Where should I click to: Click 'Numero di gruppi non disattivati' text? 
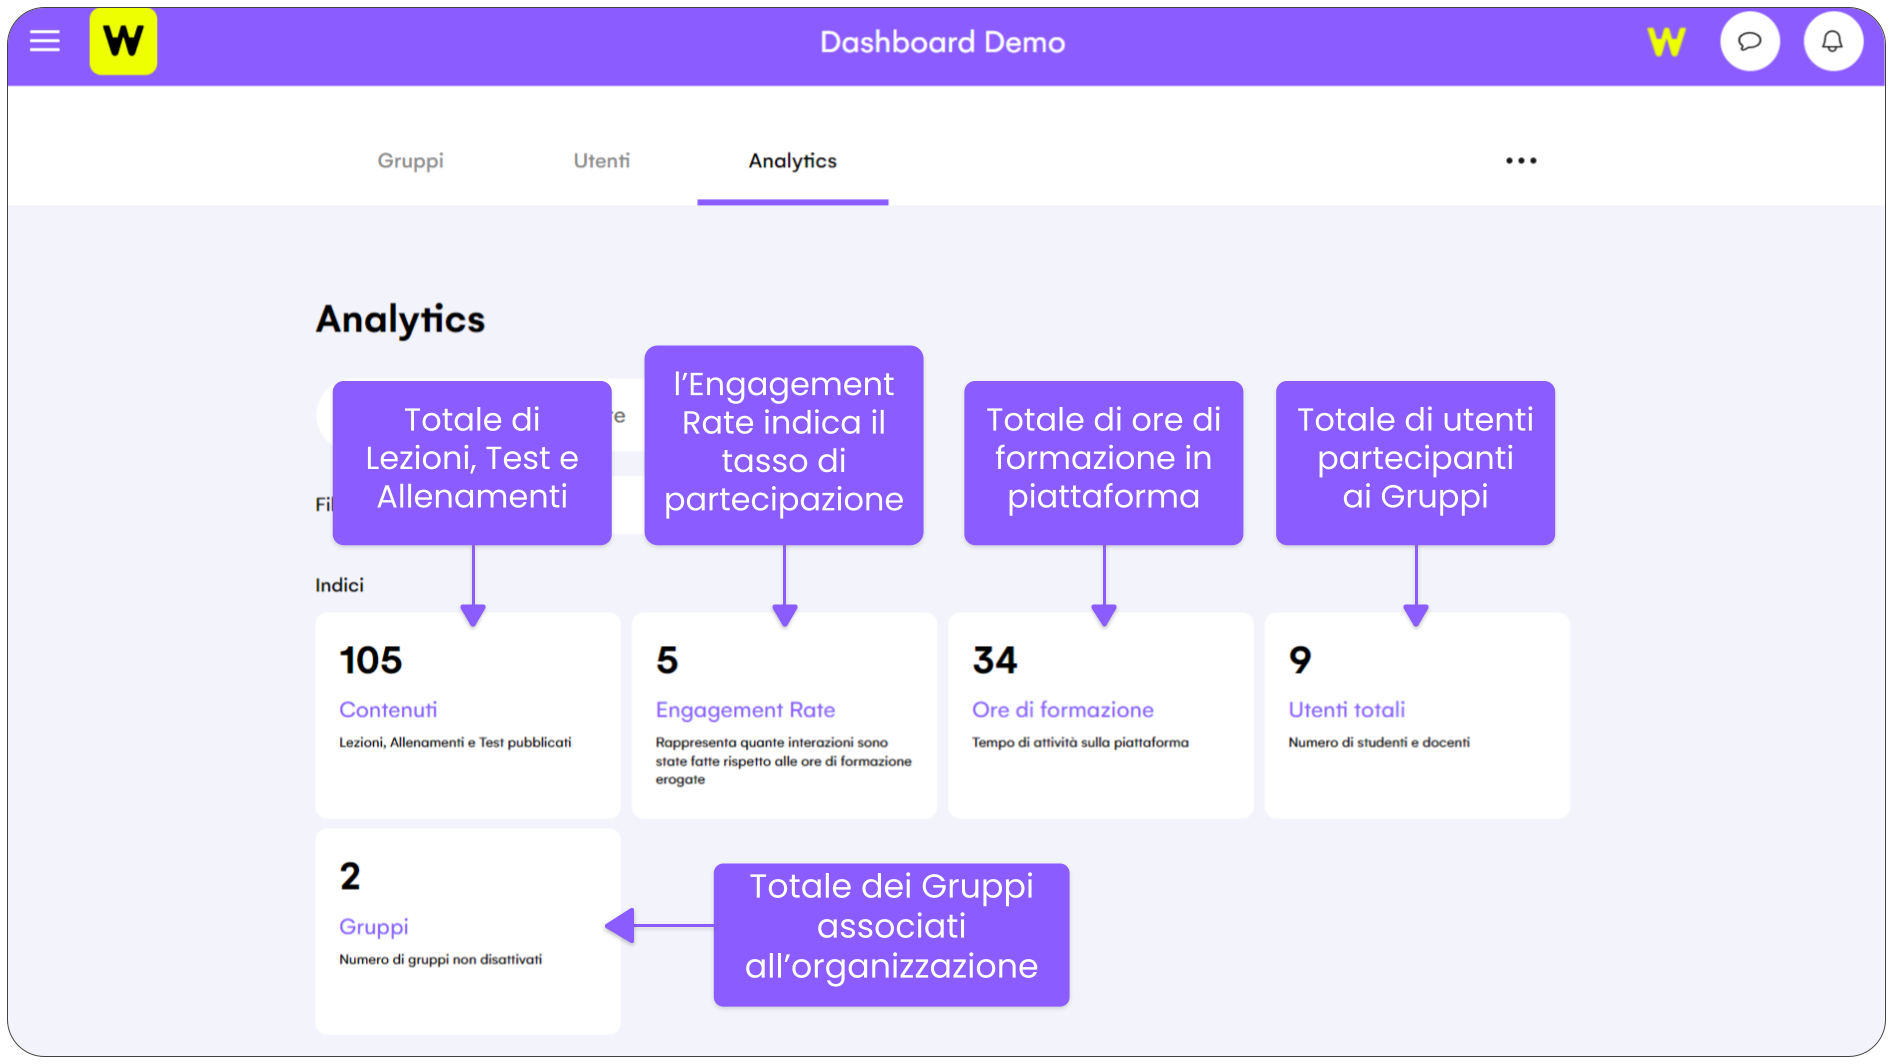pos(440,959)
